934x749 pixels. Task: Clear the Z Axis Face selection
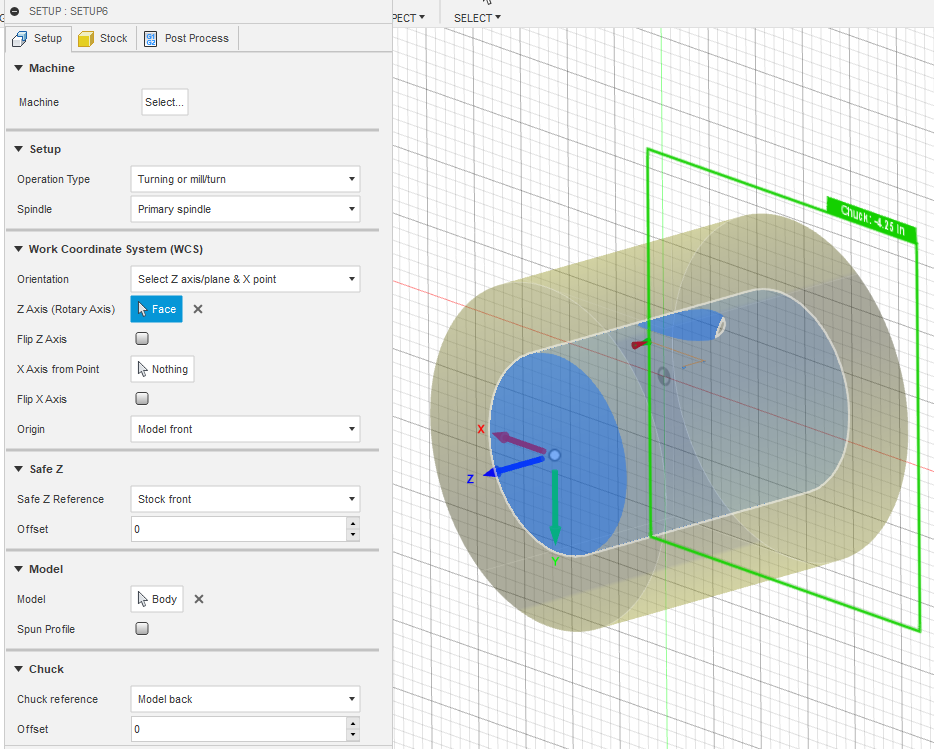point(198,309)
